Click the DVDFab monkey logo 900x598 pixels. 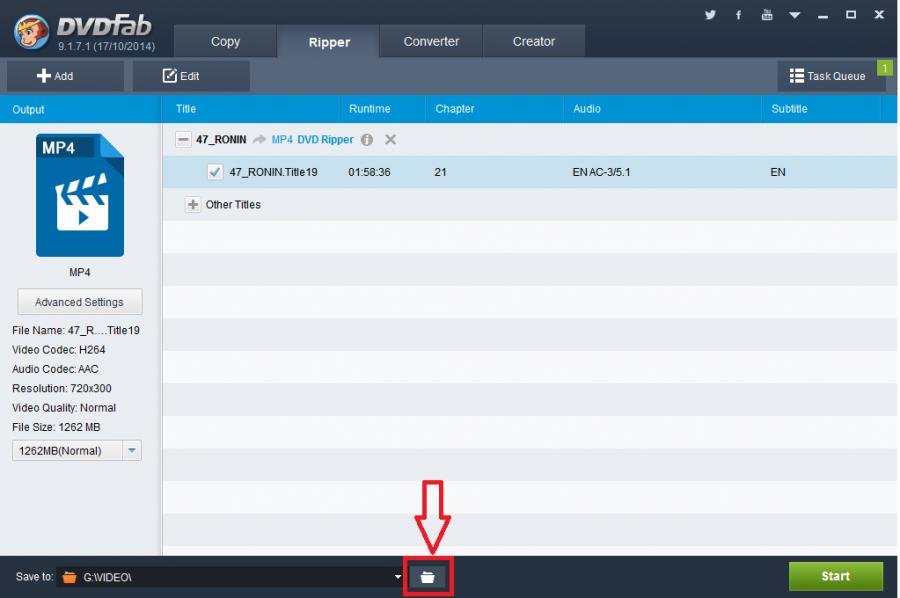(32, 32)
